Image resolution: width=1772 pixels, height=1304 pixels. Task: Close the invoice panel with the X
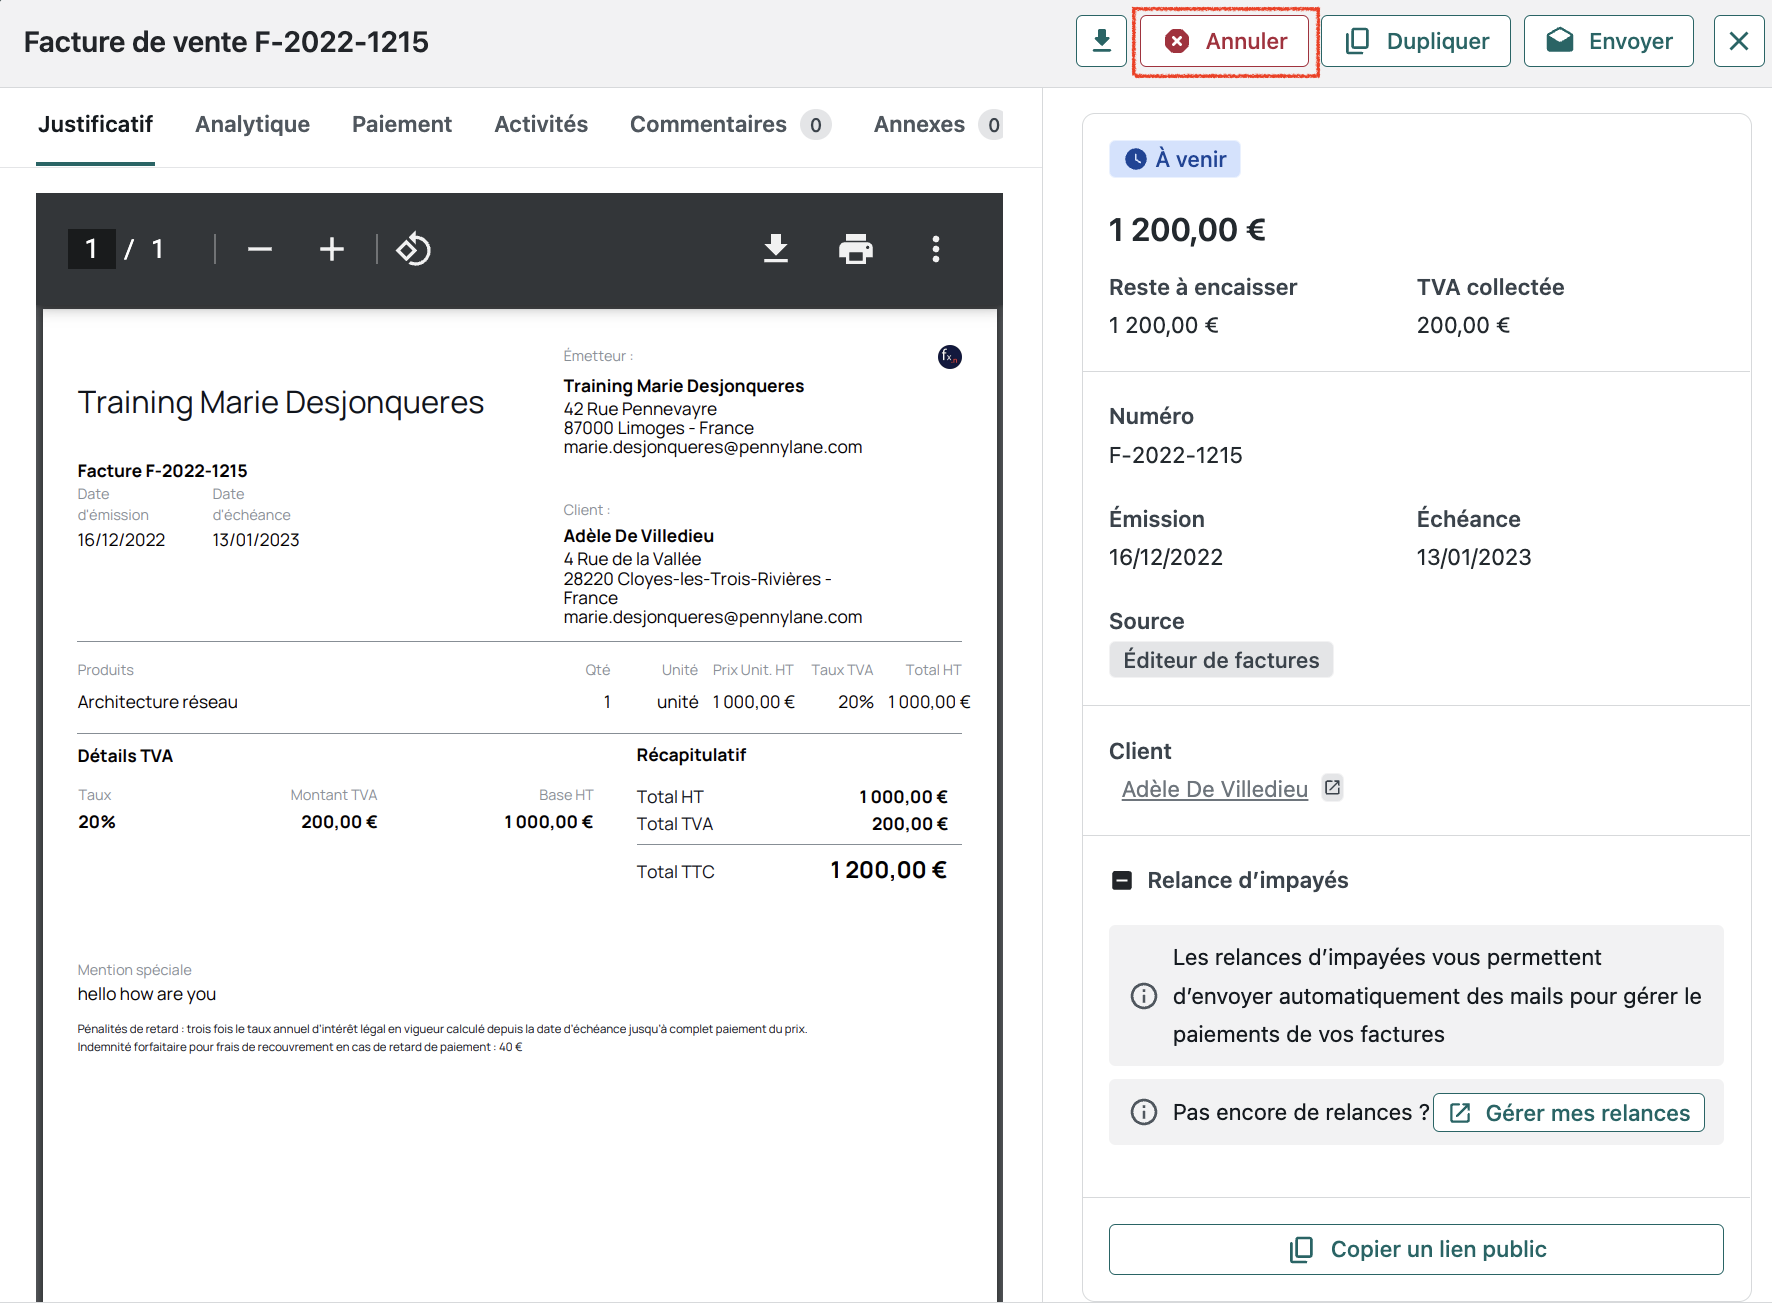point(1739,41)
